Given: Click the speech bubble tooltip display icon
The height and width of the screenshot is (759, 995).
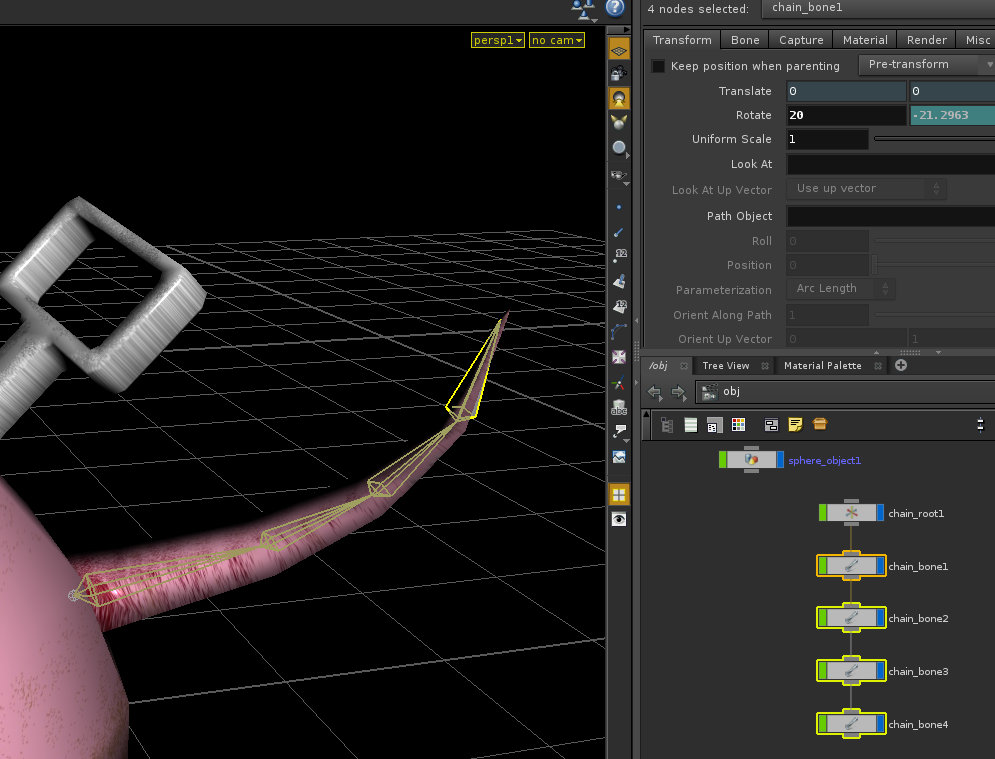Looking at the screenshot, I should click(x=619, y=432).
